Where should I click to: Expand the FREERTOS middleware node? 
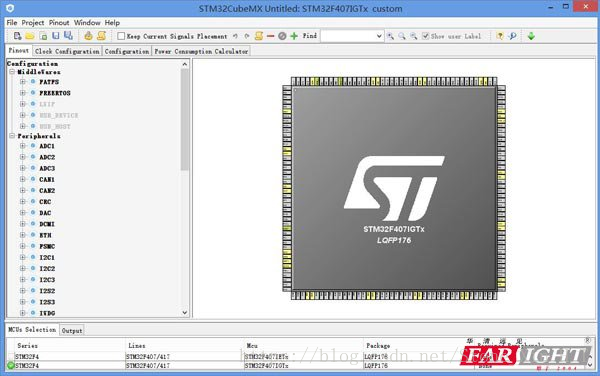coord(23,93)
